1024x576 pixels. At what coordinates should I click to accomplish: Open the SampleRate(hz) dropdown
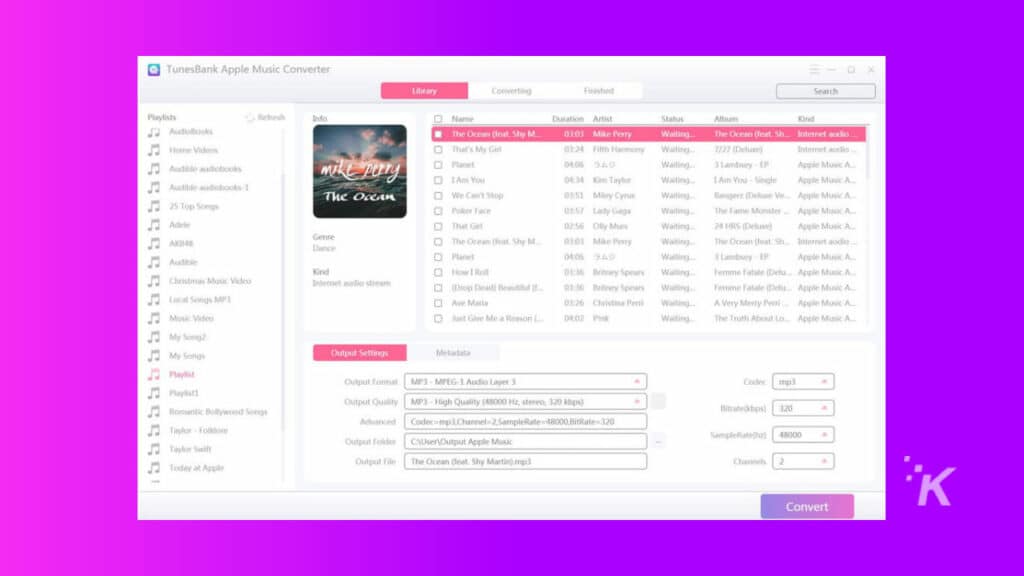point(803,435)
